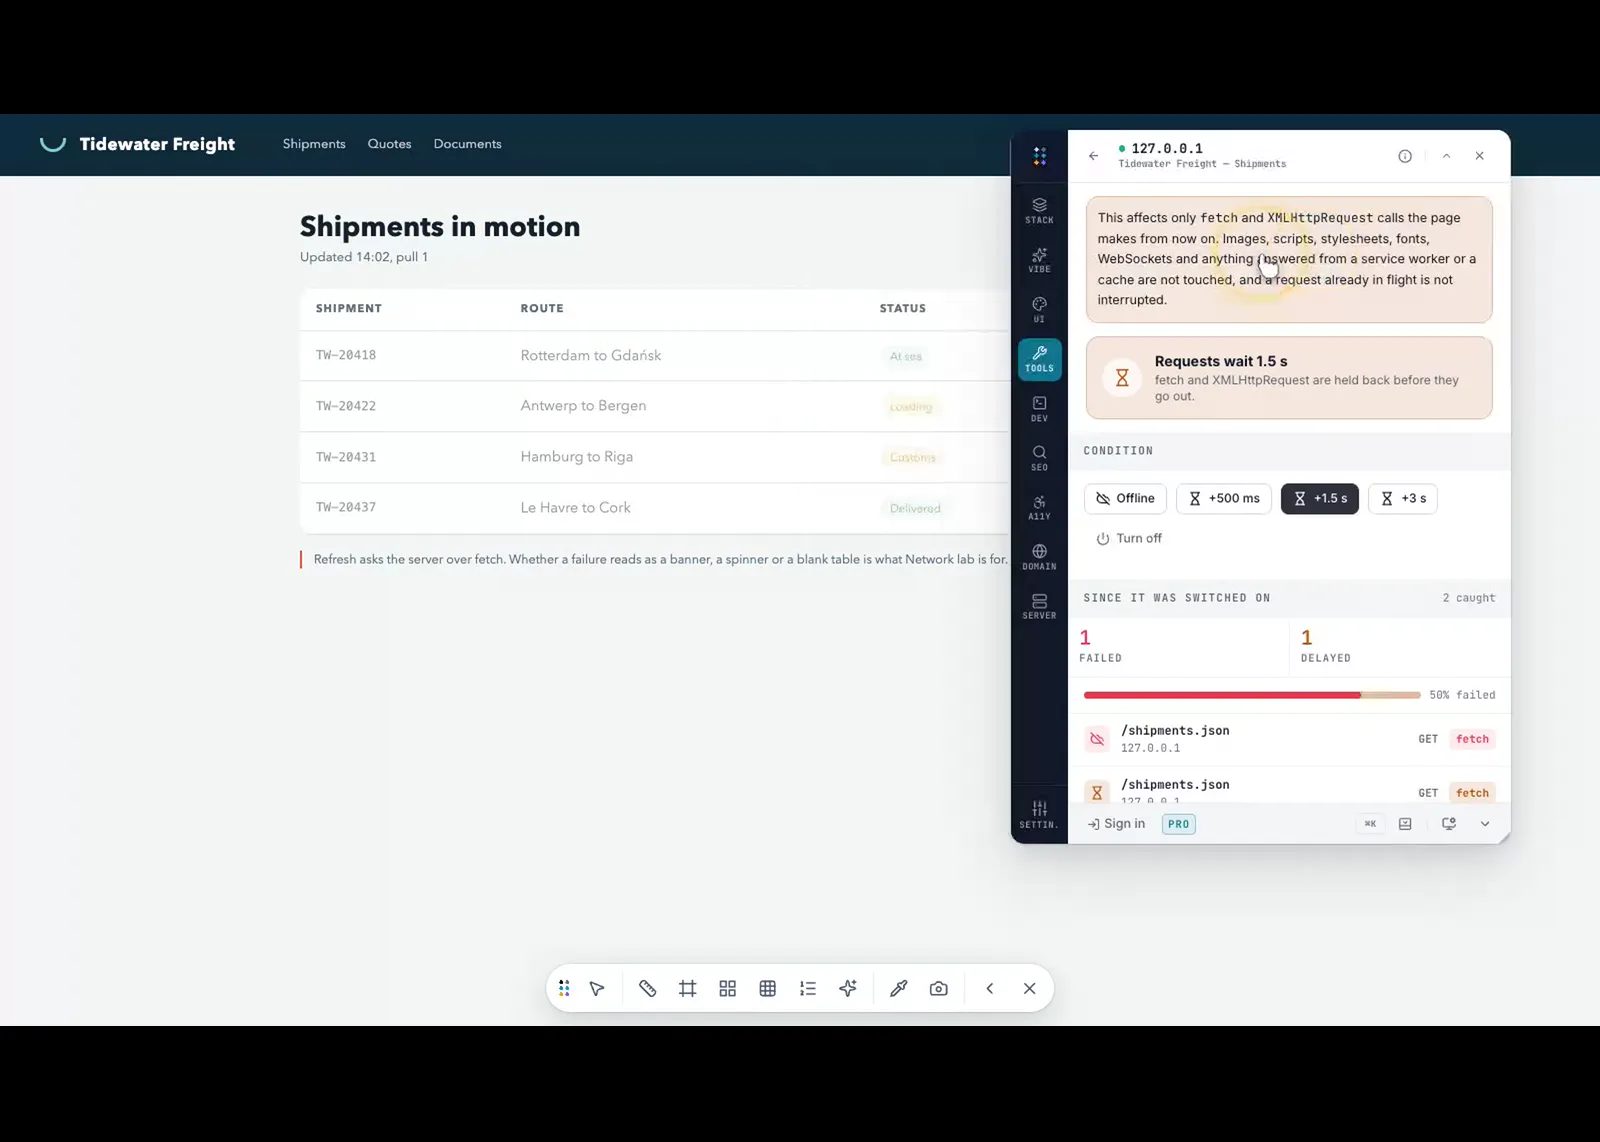Open the ⌘K command palette button
Image resolution: width=1600 pixels, height=1142 pixels.
pos(1370,824)
